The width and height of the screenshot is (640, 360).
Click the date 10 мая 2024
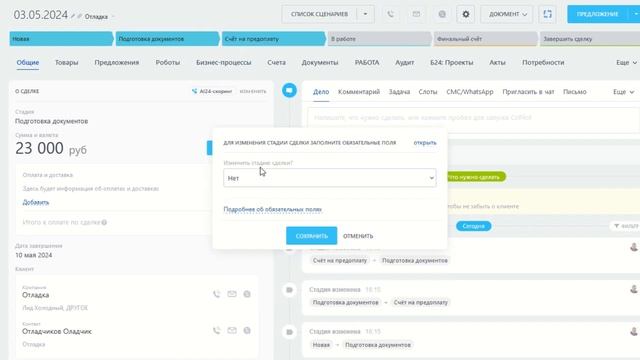point(33,255)
